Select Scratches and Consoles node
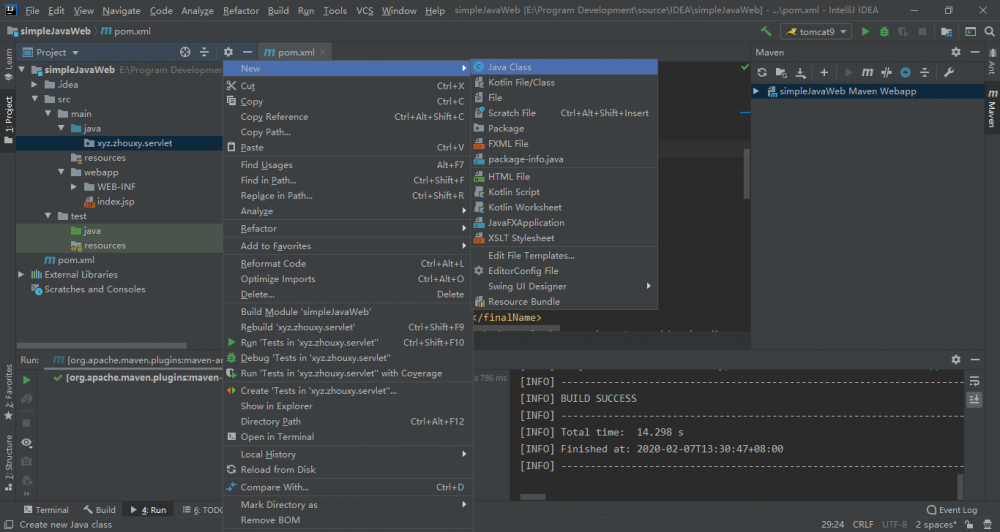Image resolution: width=1000 pixels, height=532 pixels. 89,289
